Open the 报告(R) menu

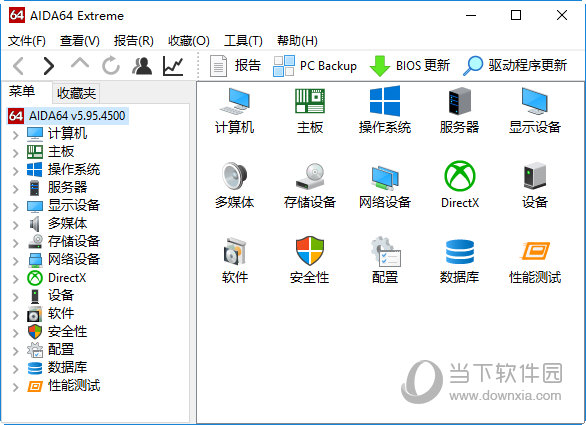[133, 40]
